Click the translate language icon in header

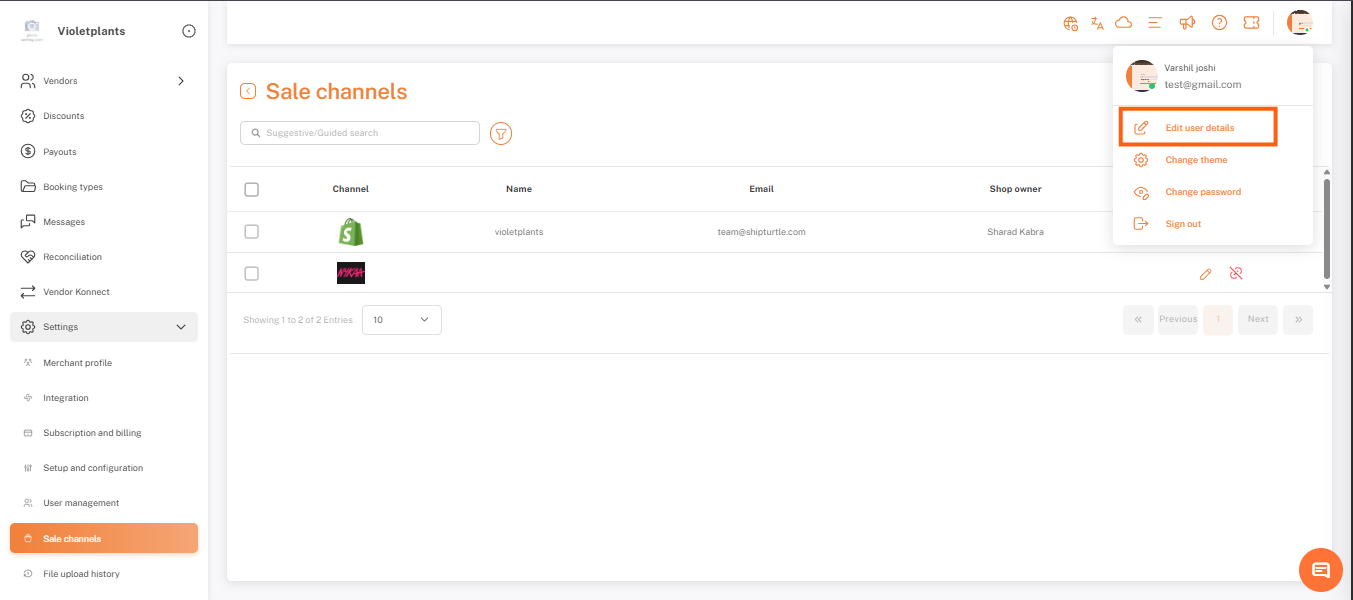tap(1097, 23)
